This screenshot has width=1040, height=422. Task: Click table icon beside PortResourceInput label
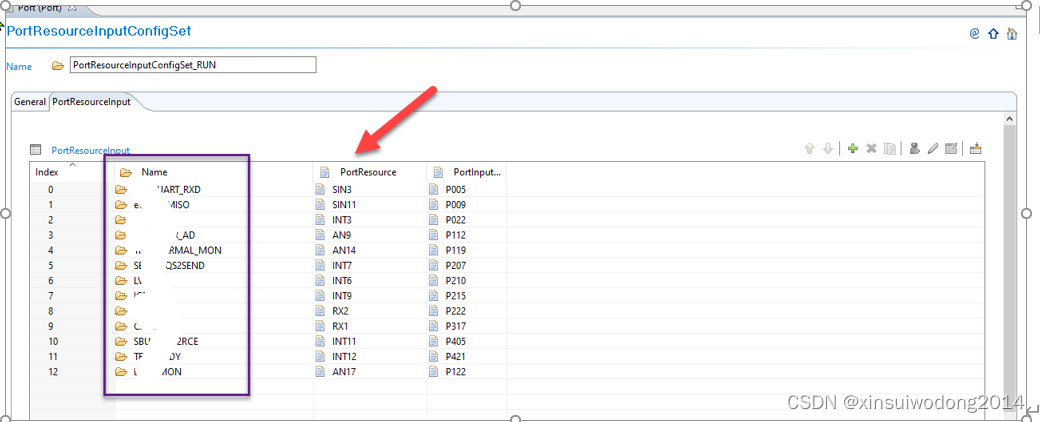coord(36,151)
